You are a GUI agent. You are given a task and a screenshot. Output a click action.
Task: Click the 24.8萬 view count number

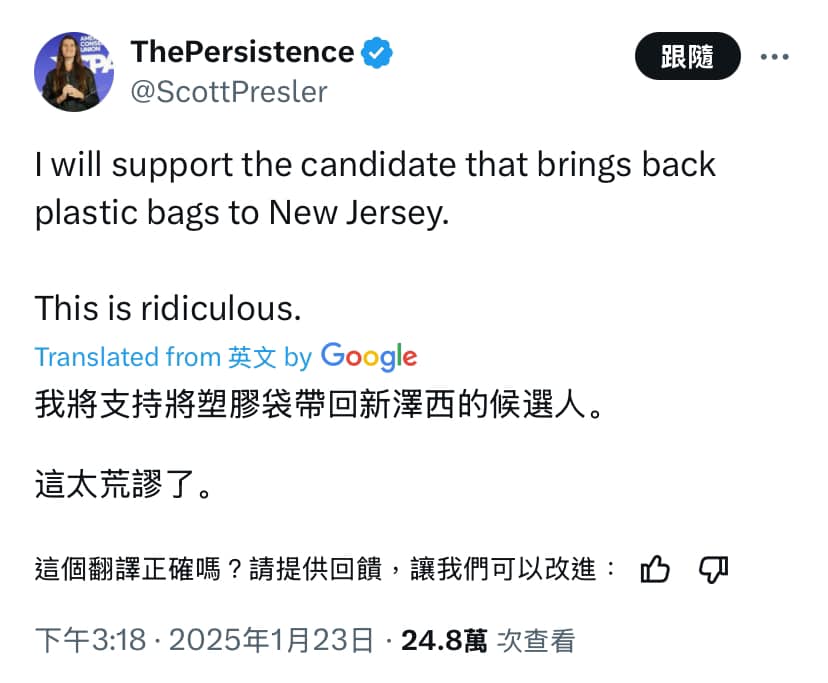(444, 640)
